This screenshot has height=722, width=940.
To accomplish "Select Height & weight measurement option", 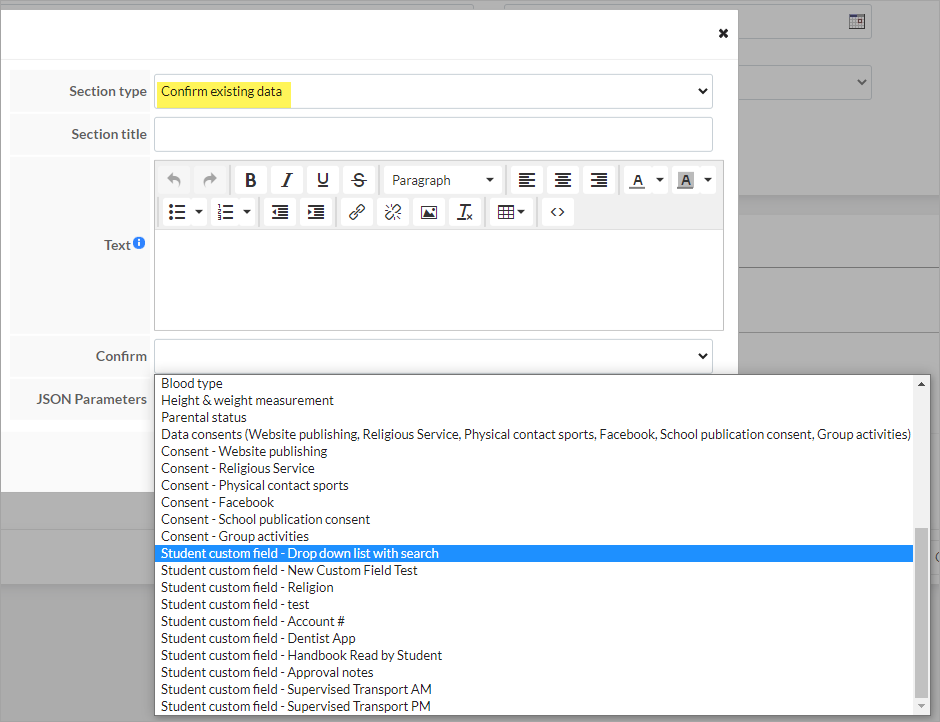I will coord(534,400).
